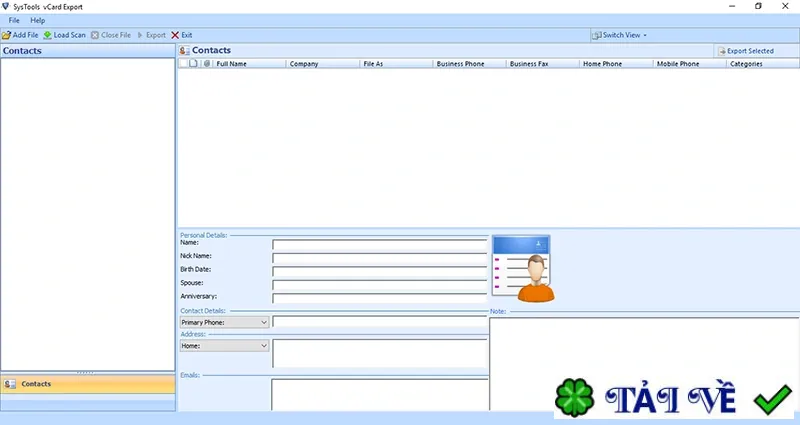The width and height of the screenshot is (800, 425).
Task: Click the Add File toolbar icon
Action: (x=6, y=35)
